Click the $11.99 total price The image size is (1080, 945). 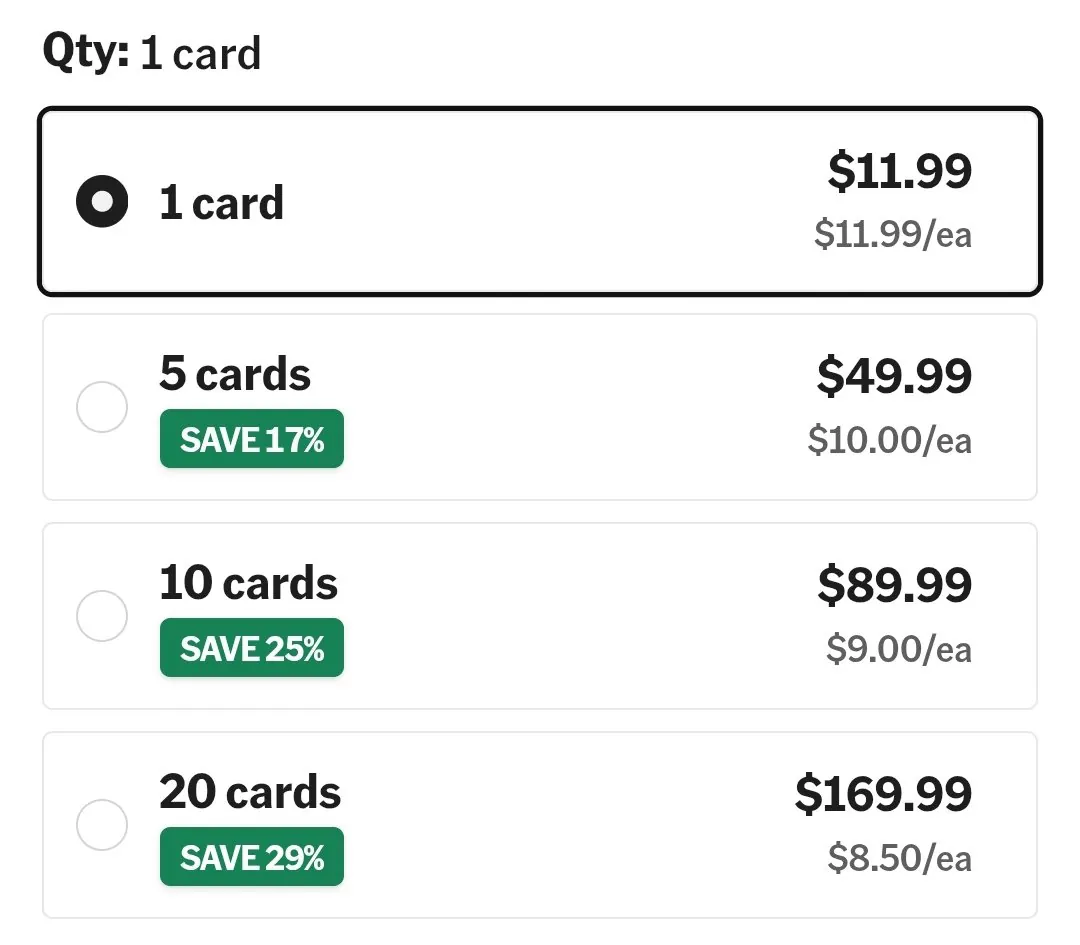click(x=899, y=171)
